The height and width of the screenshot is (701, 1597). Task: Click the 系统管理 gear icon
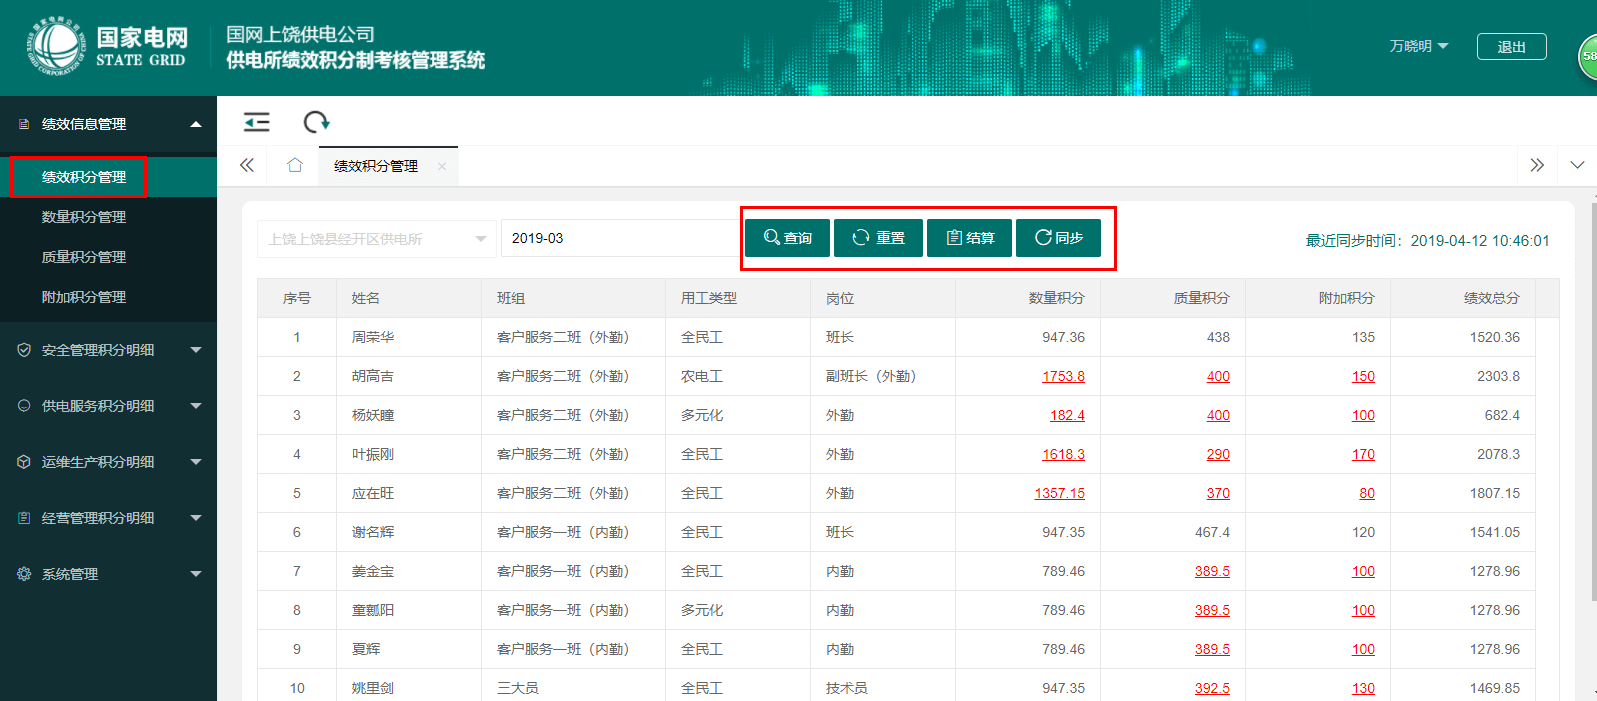[24, 574]
